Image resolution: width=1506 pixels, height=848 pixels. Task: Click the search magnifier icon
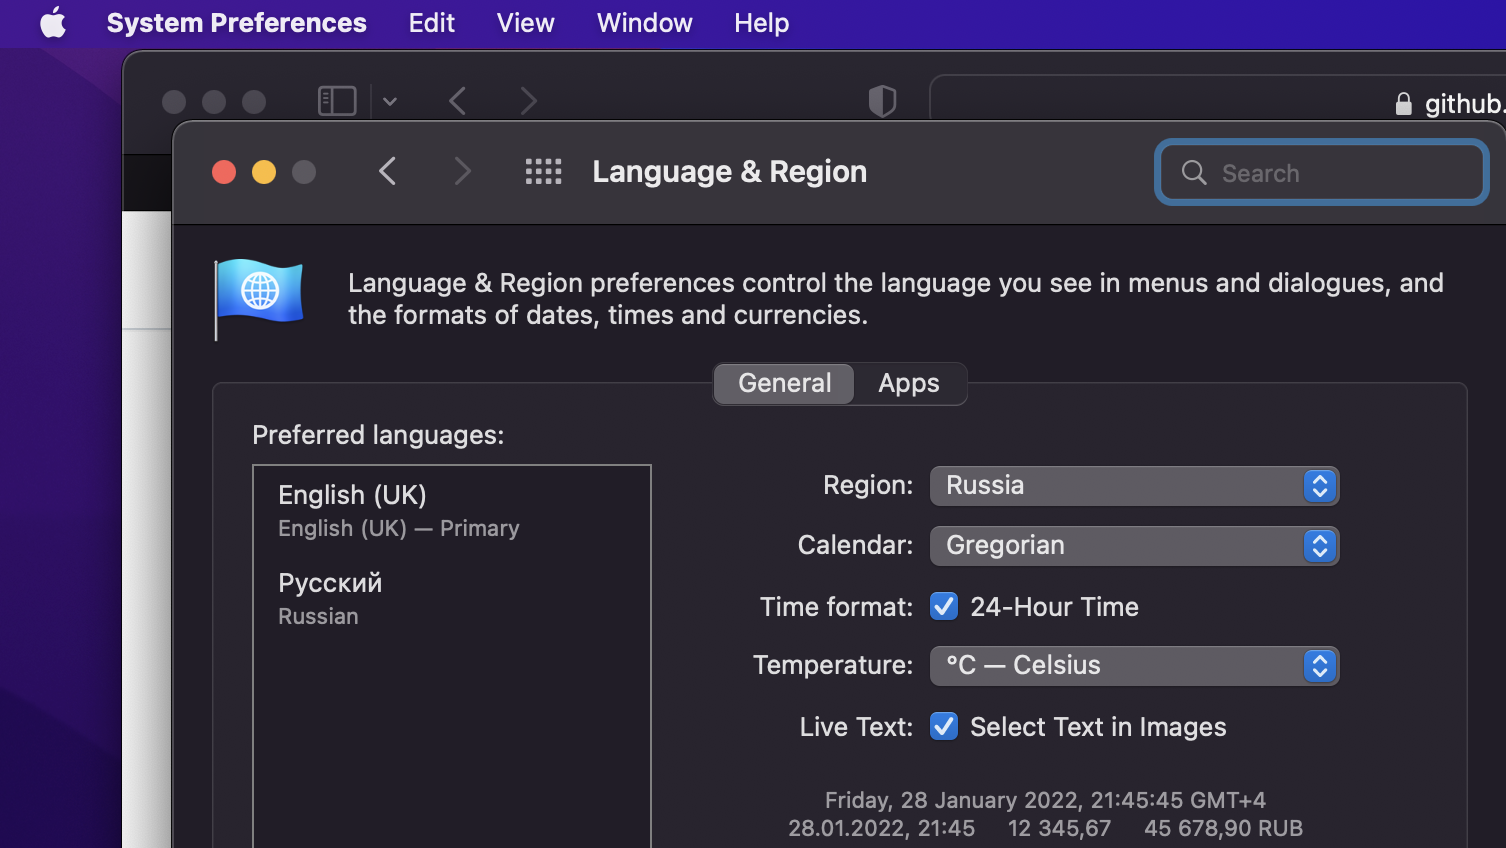1193,172
